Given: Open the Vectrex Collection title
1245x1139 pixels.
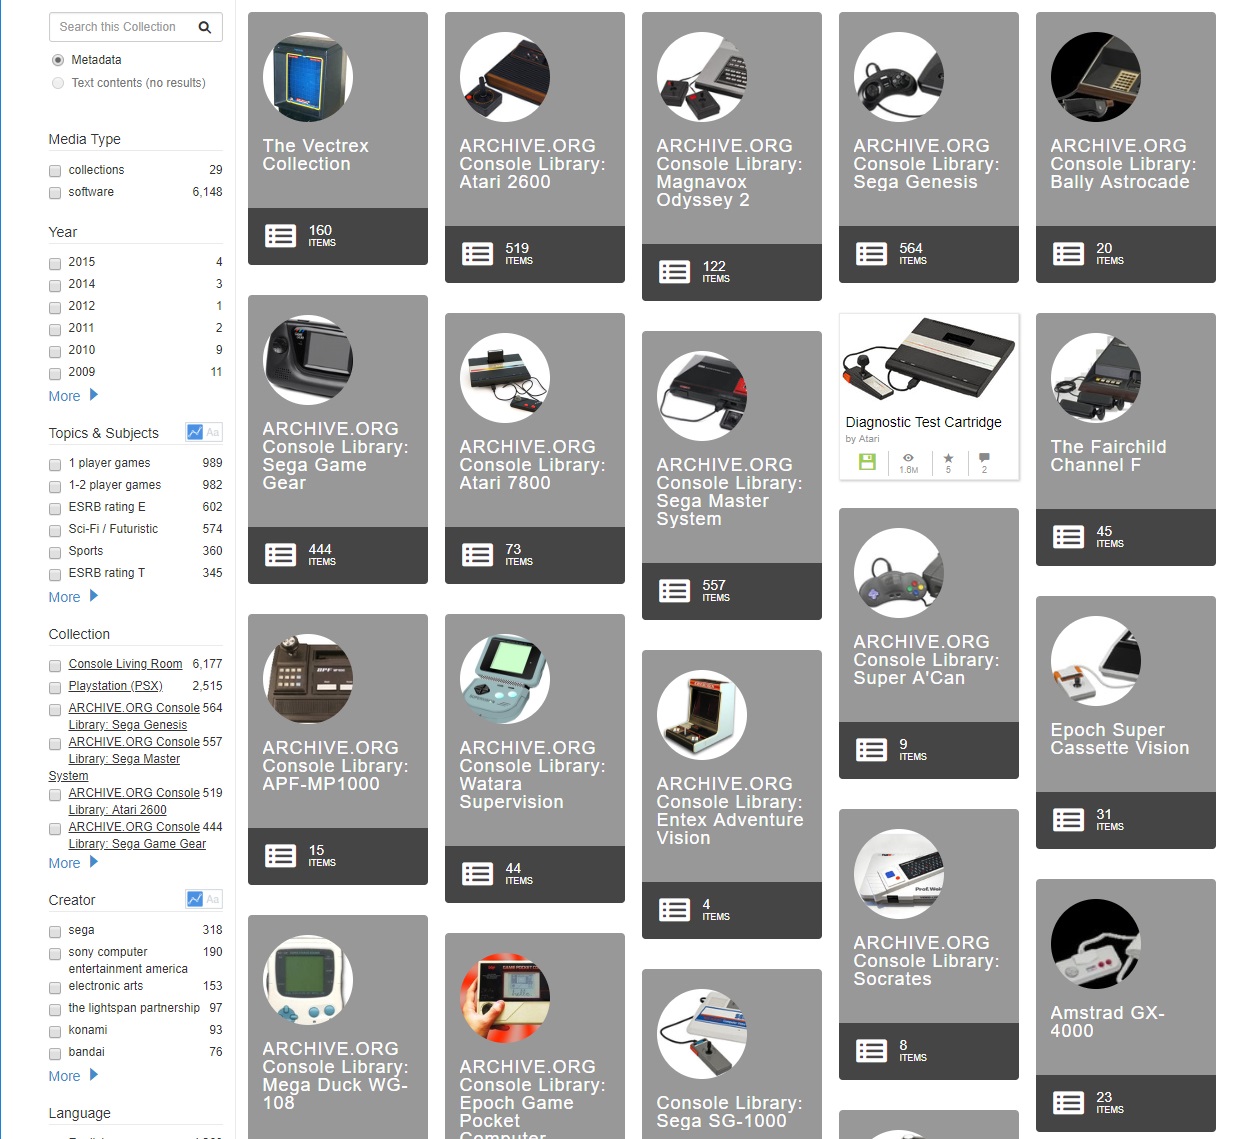Looking at the screenshot, I should point(315,155).
